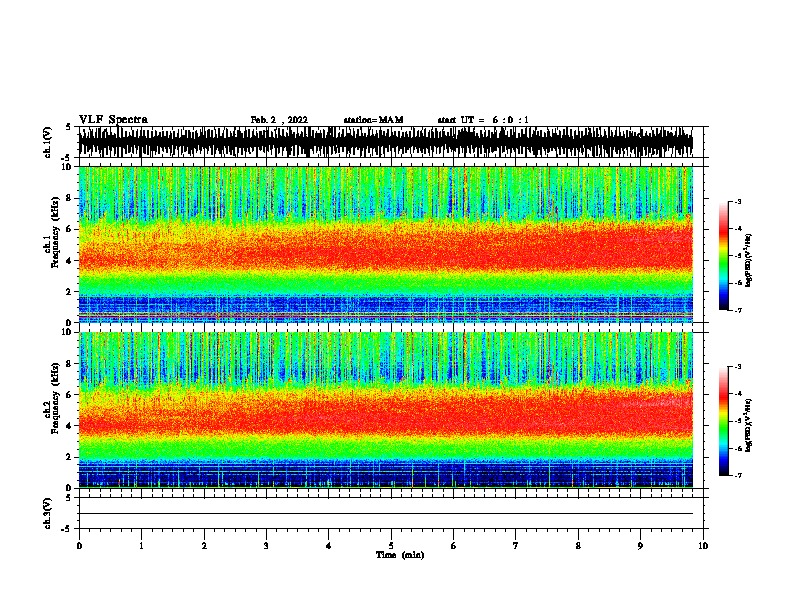The height and width of the screenshot is (612, 792).
Task: Click the ch.2 dark blue band below 2 kHz
Action: coord(385,474)
